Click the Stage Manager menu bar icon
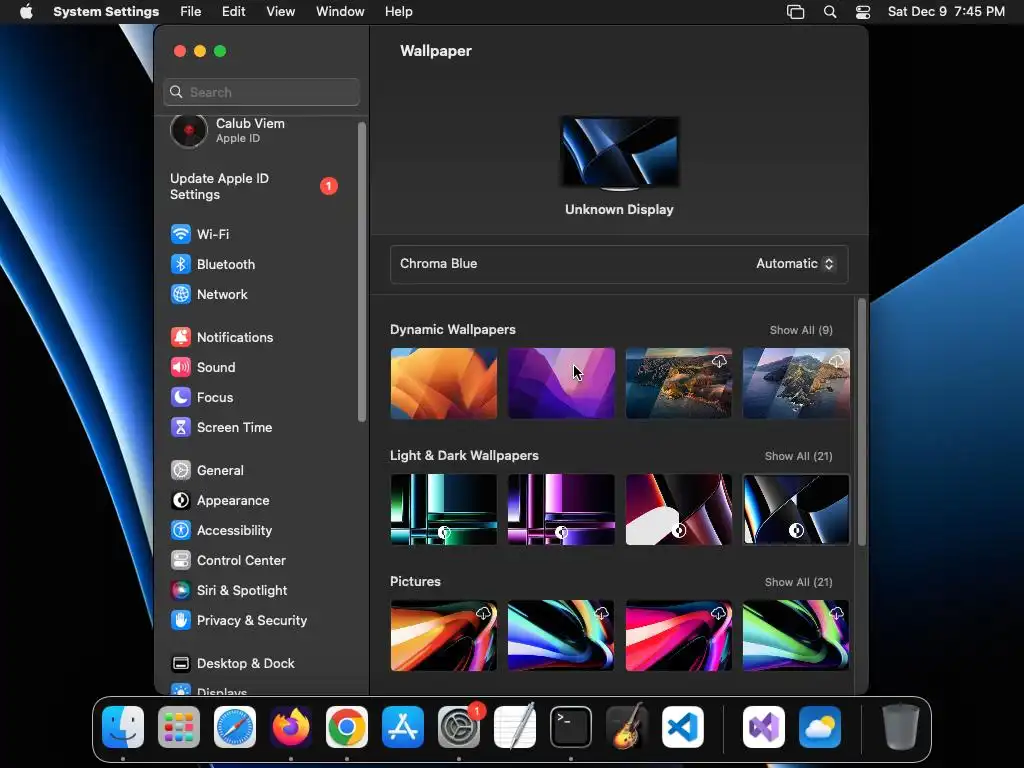Image resolution: width=1024 pixels, height=768 pixels. click(x=795, y=12)
